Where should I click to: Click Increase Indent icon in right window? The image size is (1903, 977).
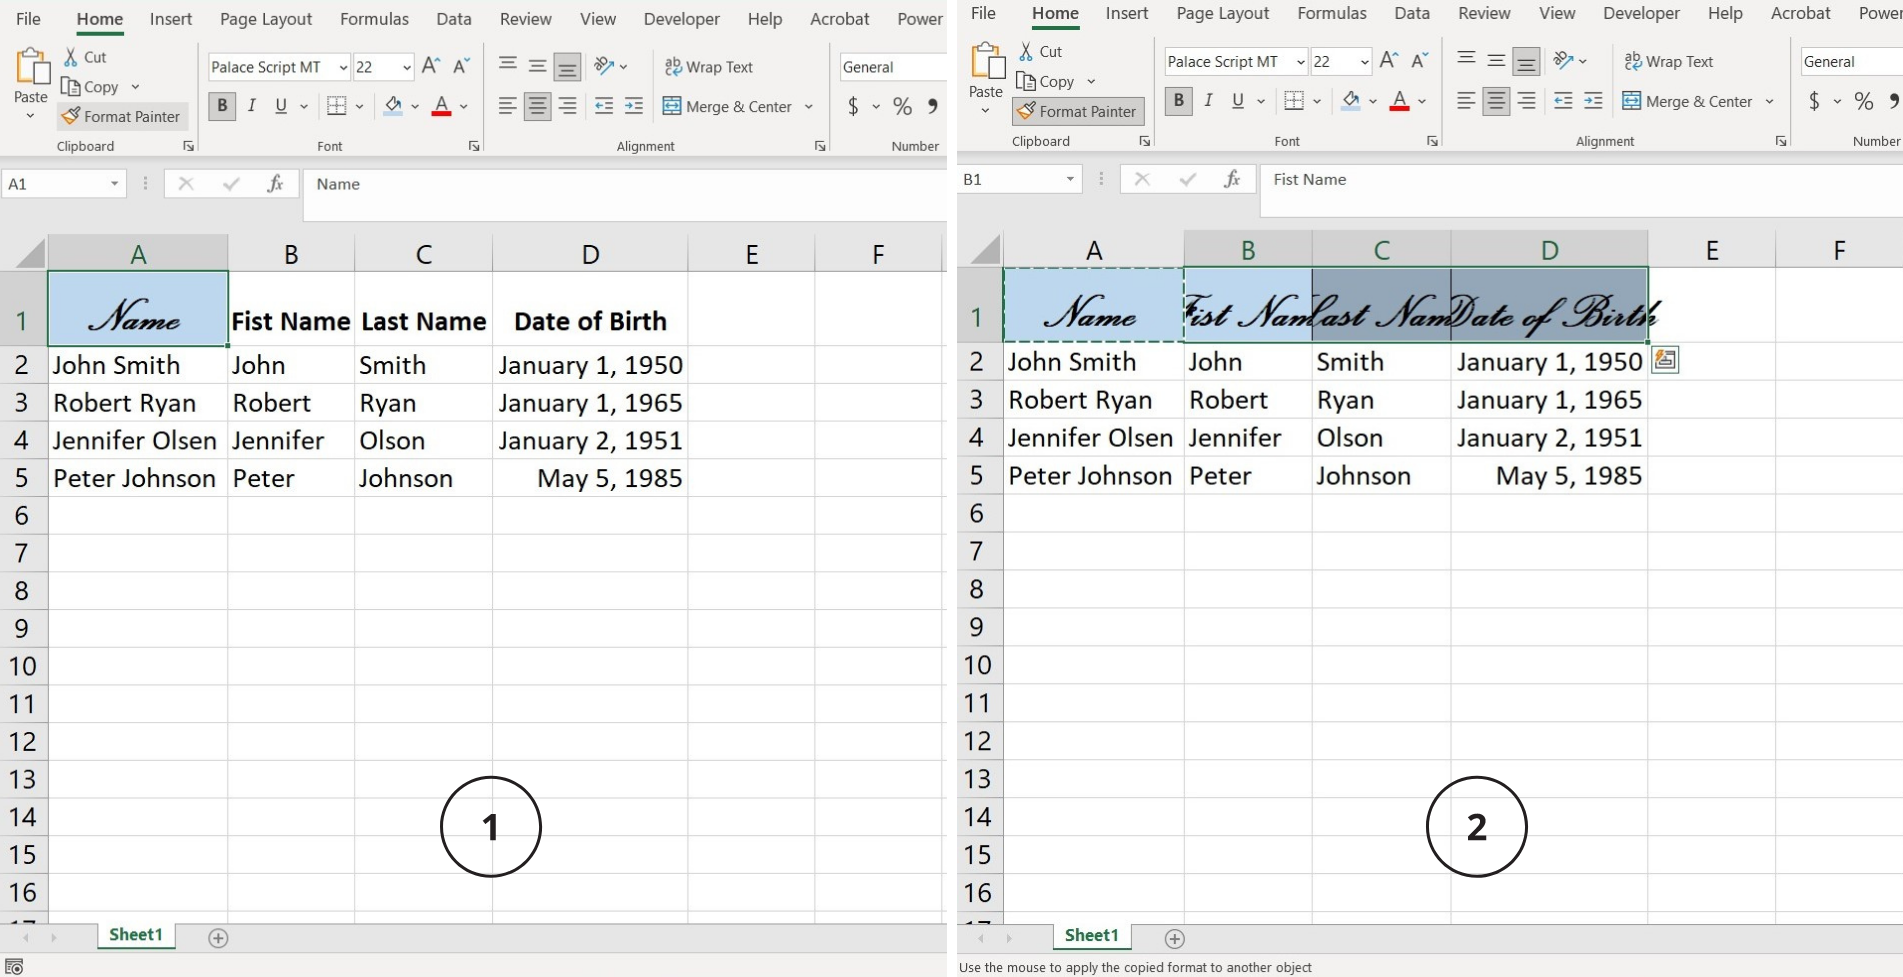1593,101
